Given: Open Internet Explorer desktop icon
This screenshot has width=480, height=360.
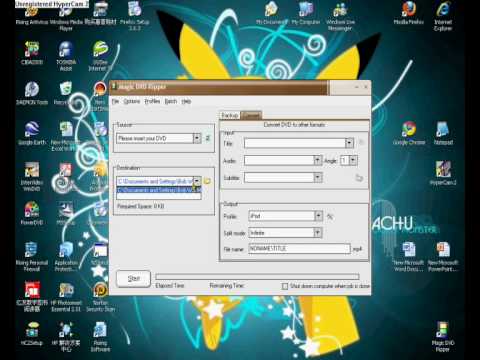Looking at the screenshot, I should coord(443,16).
